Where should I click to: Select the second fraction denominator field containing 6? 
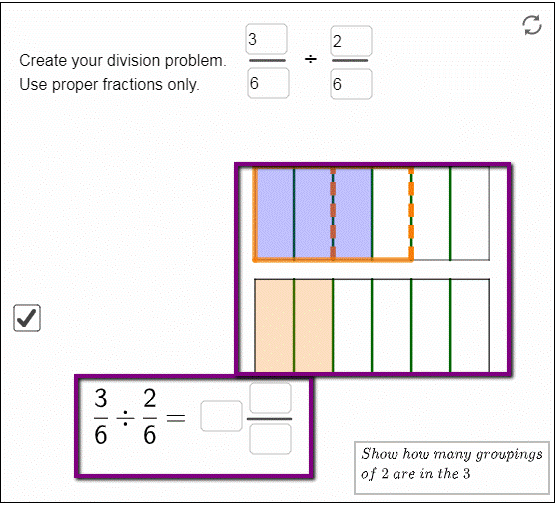351,84
